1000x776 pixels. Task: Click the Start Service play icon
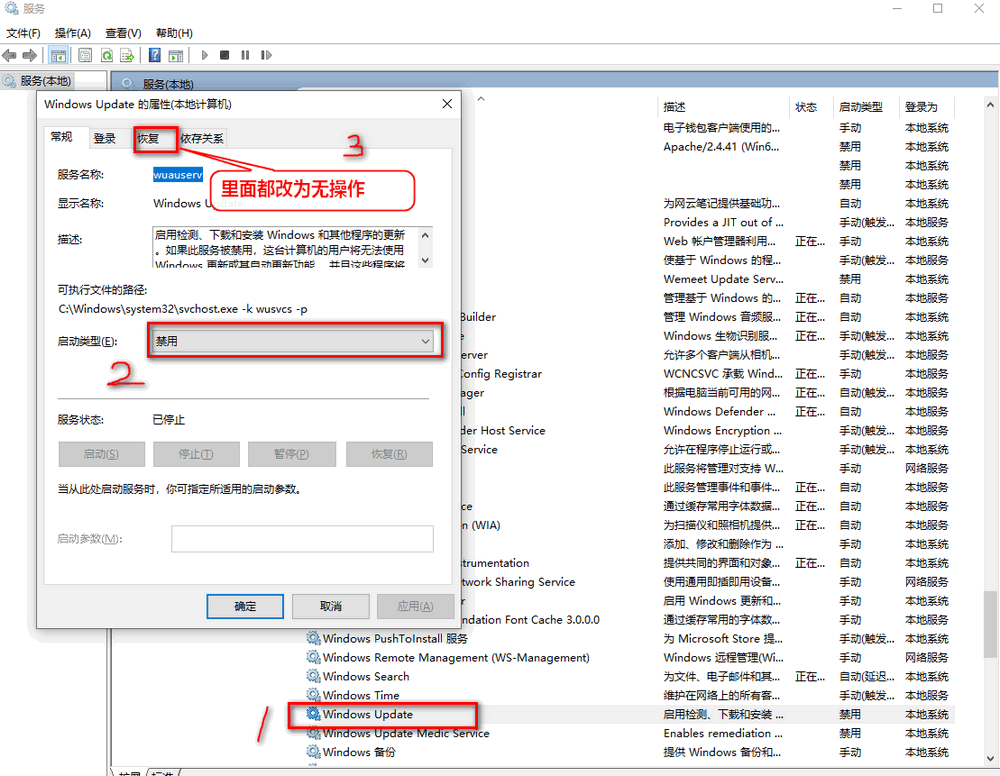point(205,55)
